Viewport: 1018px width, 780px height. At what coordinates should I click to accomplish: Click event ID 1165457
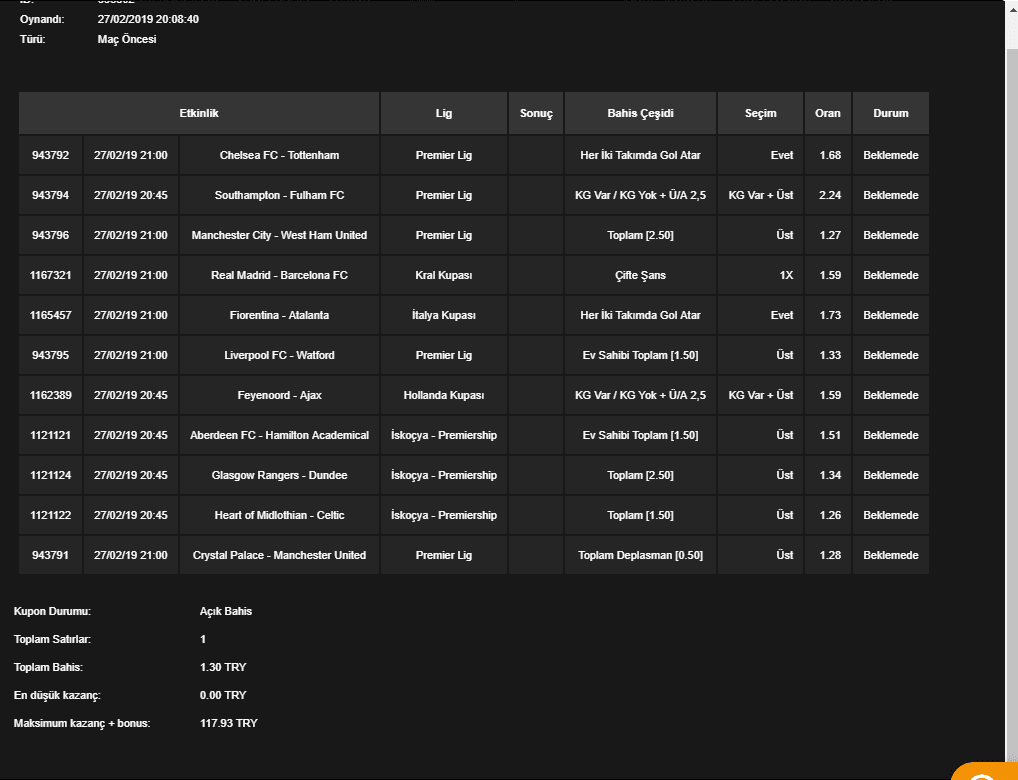[x=51, y=315]
